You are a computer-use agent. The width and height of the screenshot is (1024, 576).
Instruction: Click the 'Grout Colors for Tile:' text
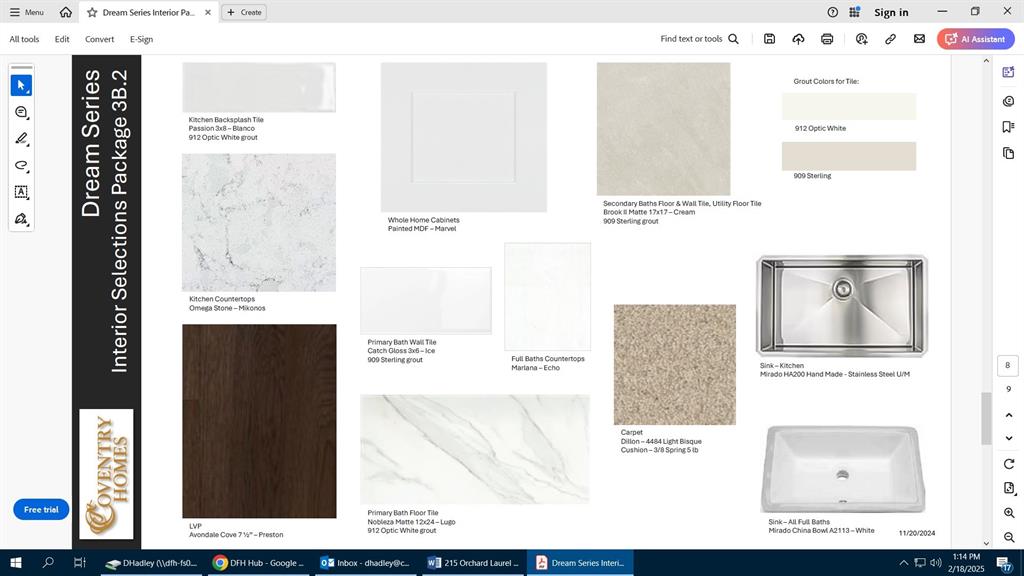pyautogui.click(x=826, y=82)
